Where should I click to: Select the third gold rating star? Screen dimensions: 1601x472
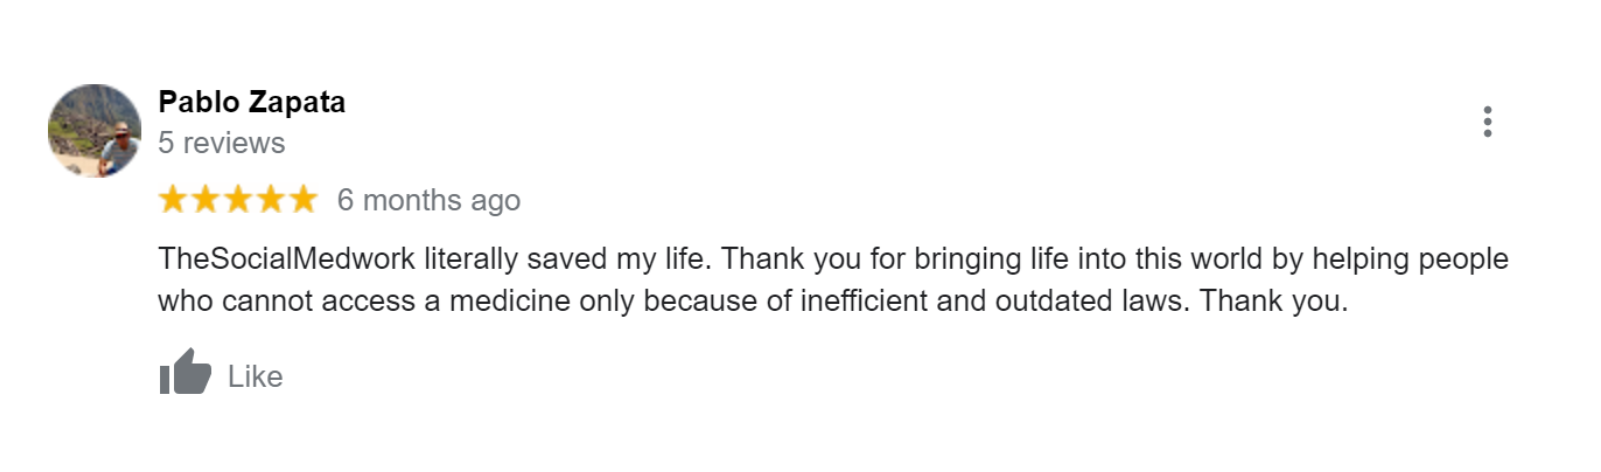(238, 199)
